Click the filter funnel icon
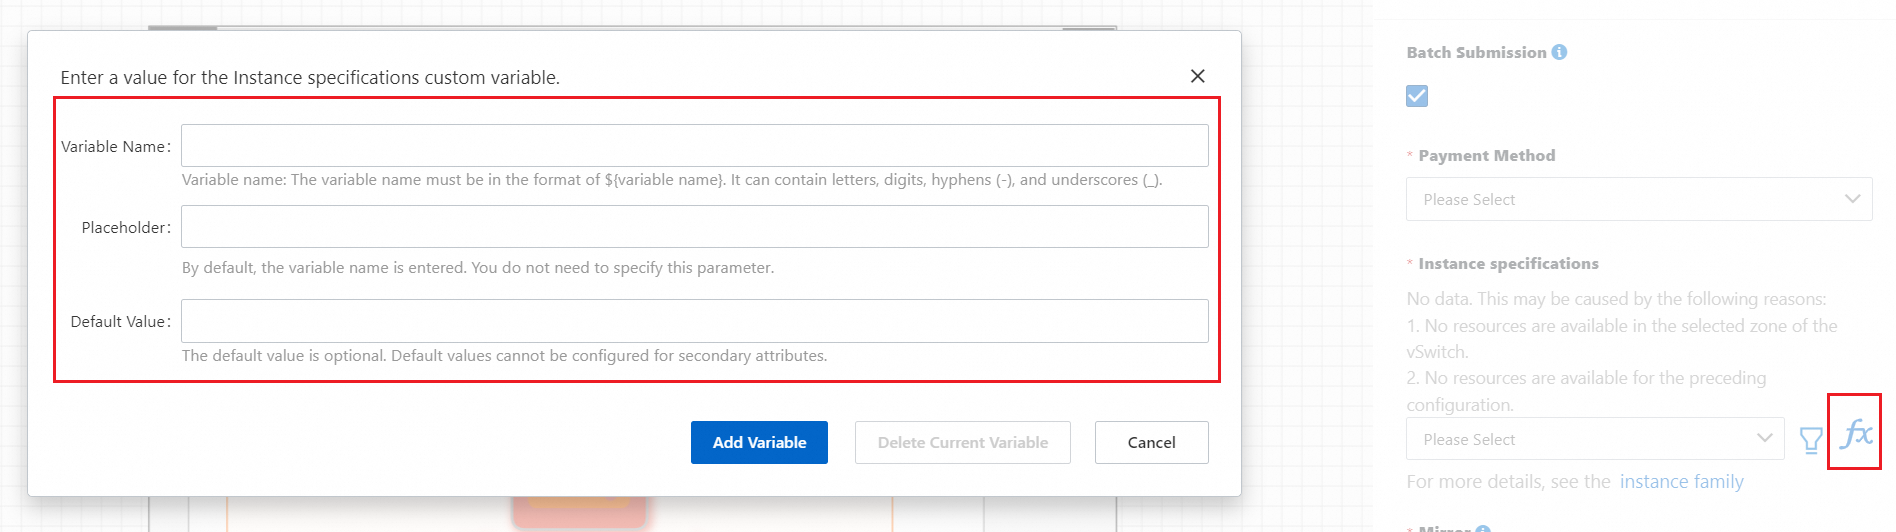 coord(1810,440)
